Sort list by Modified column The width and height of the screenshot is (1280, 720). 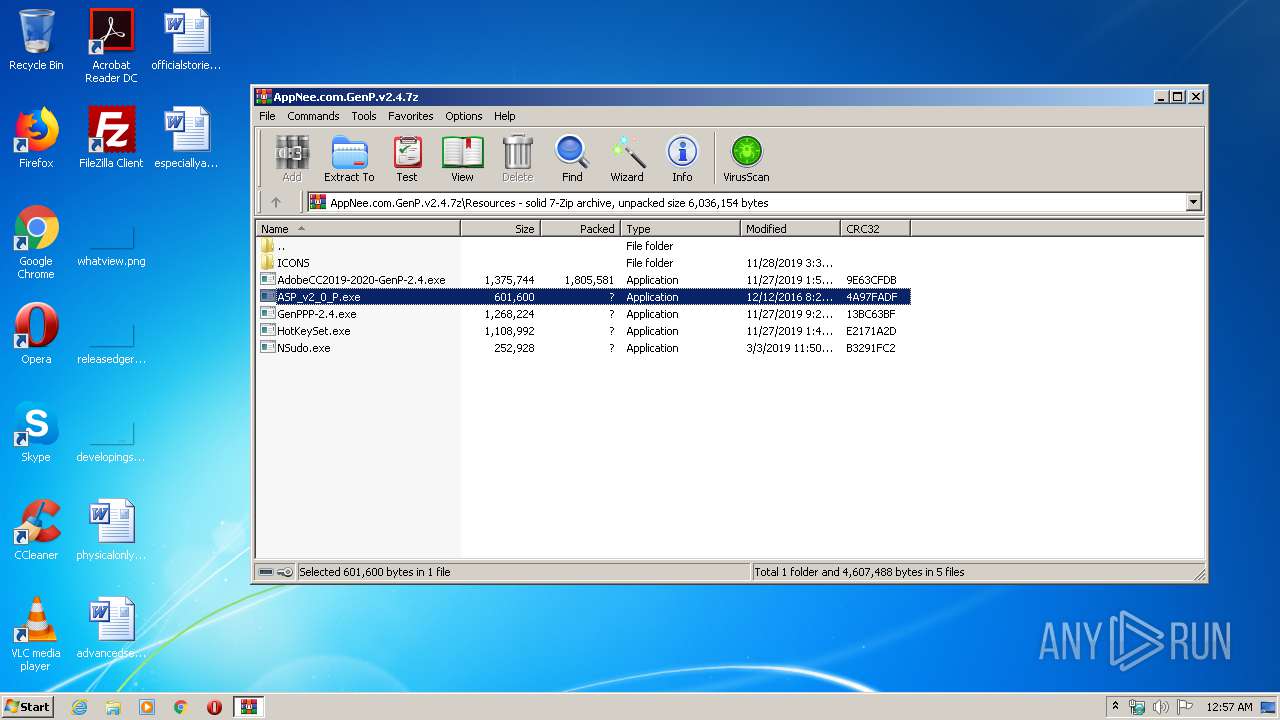coord(790,229)
